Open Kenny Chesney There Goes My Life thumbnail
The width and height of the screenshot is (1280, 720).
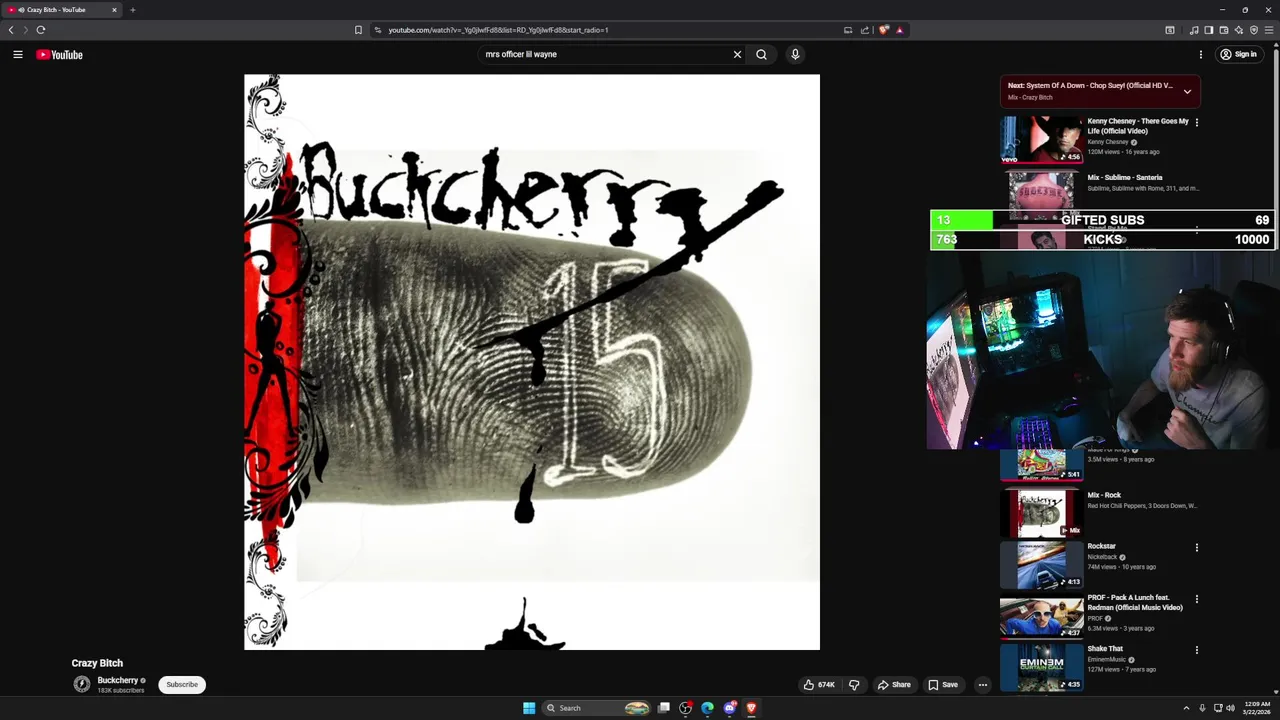1041,140
